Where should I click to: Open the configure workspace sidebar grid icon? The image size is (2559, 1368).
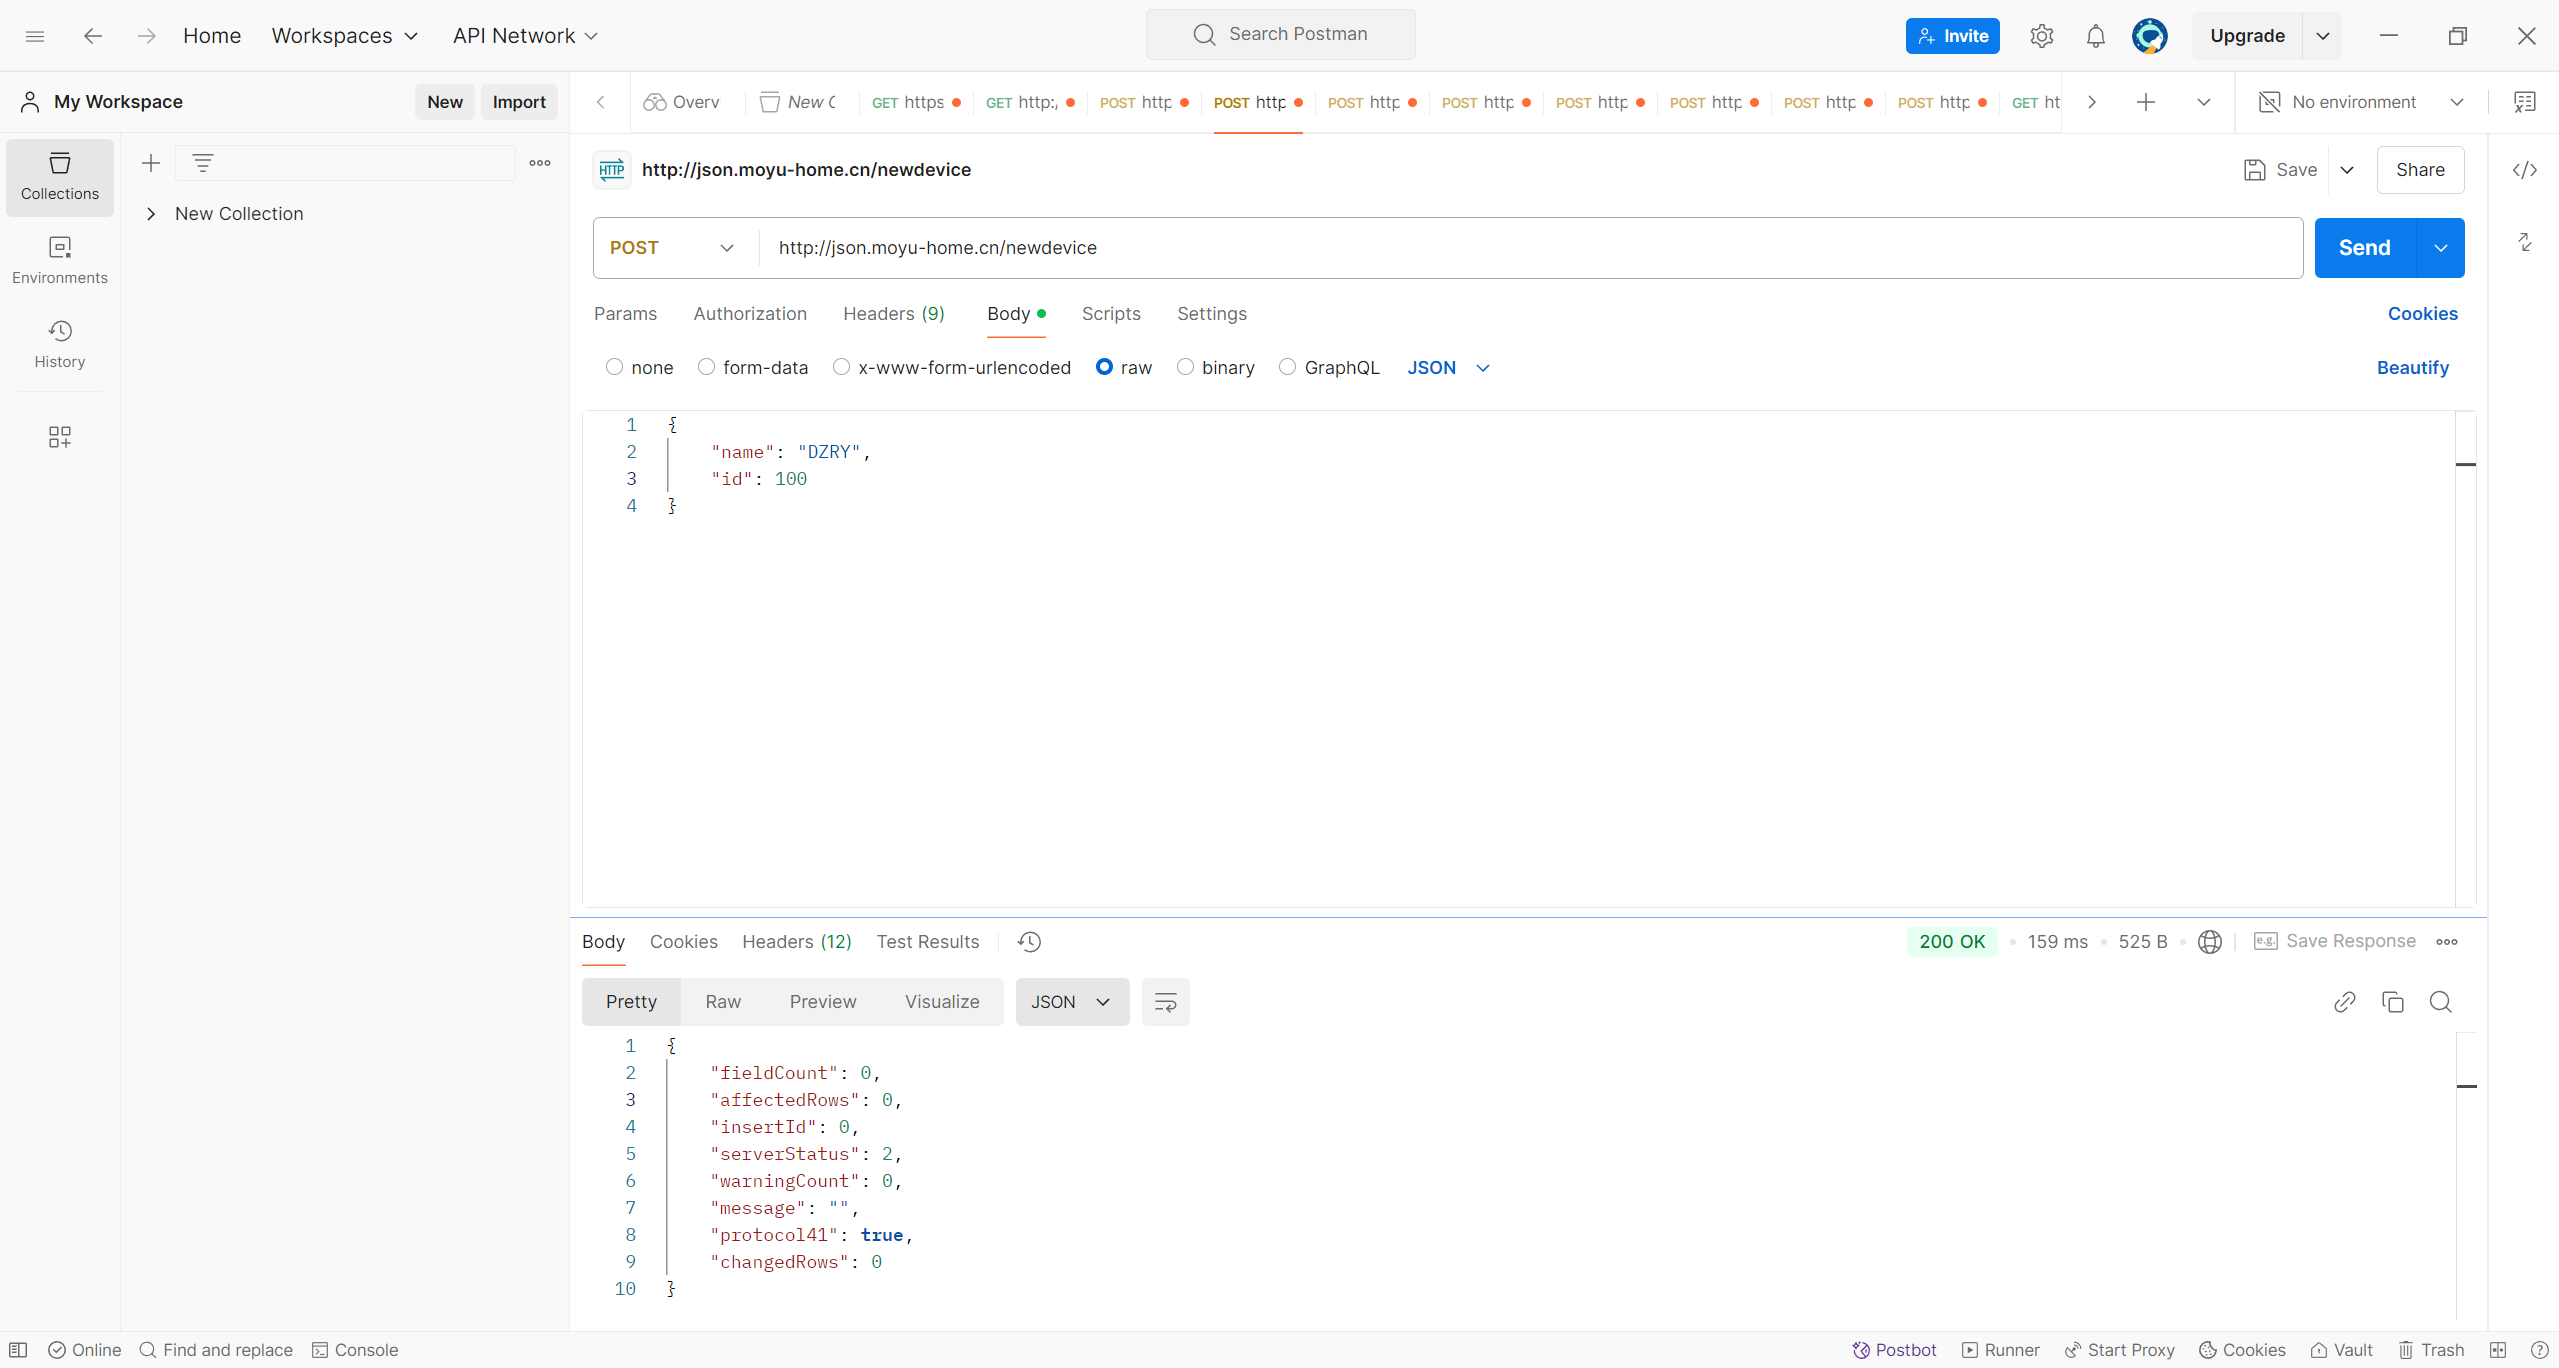coord(60,437)
